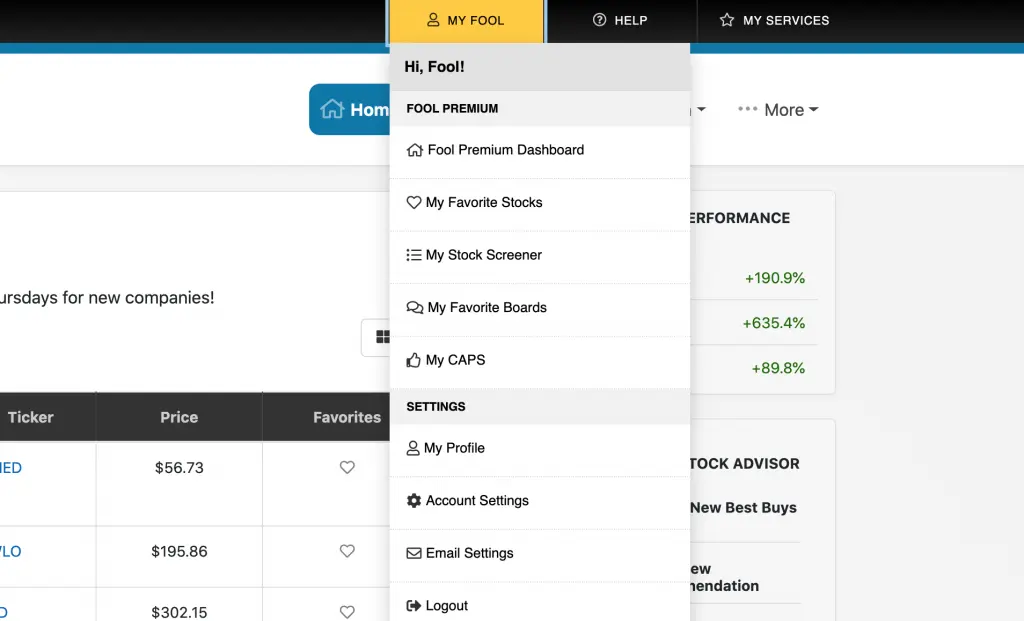This screenshot has width=1024, height=621.
Task: Click the +89.8% performance value
Action: (778, 368)
